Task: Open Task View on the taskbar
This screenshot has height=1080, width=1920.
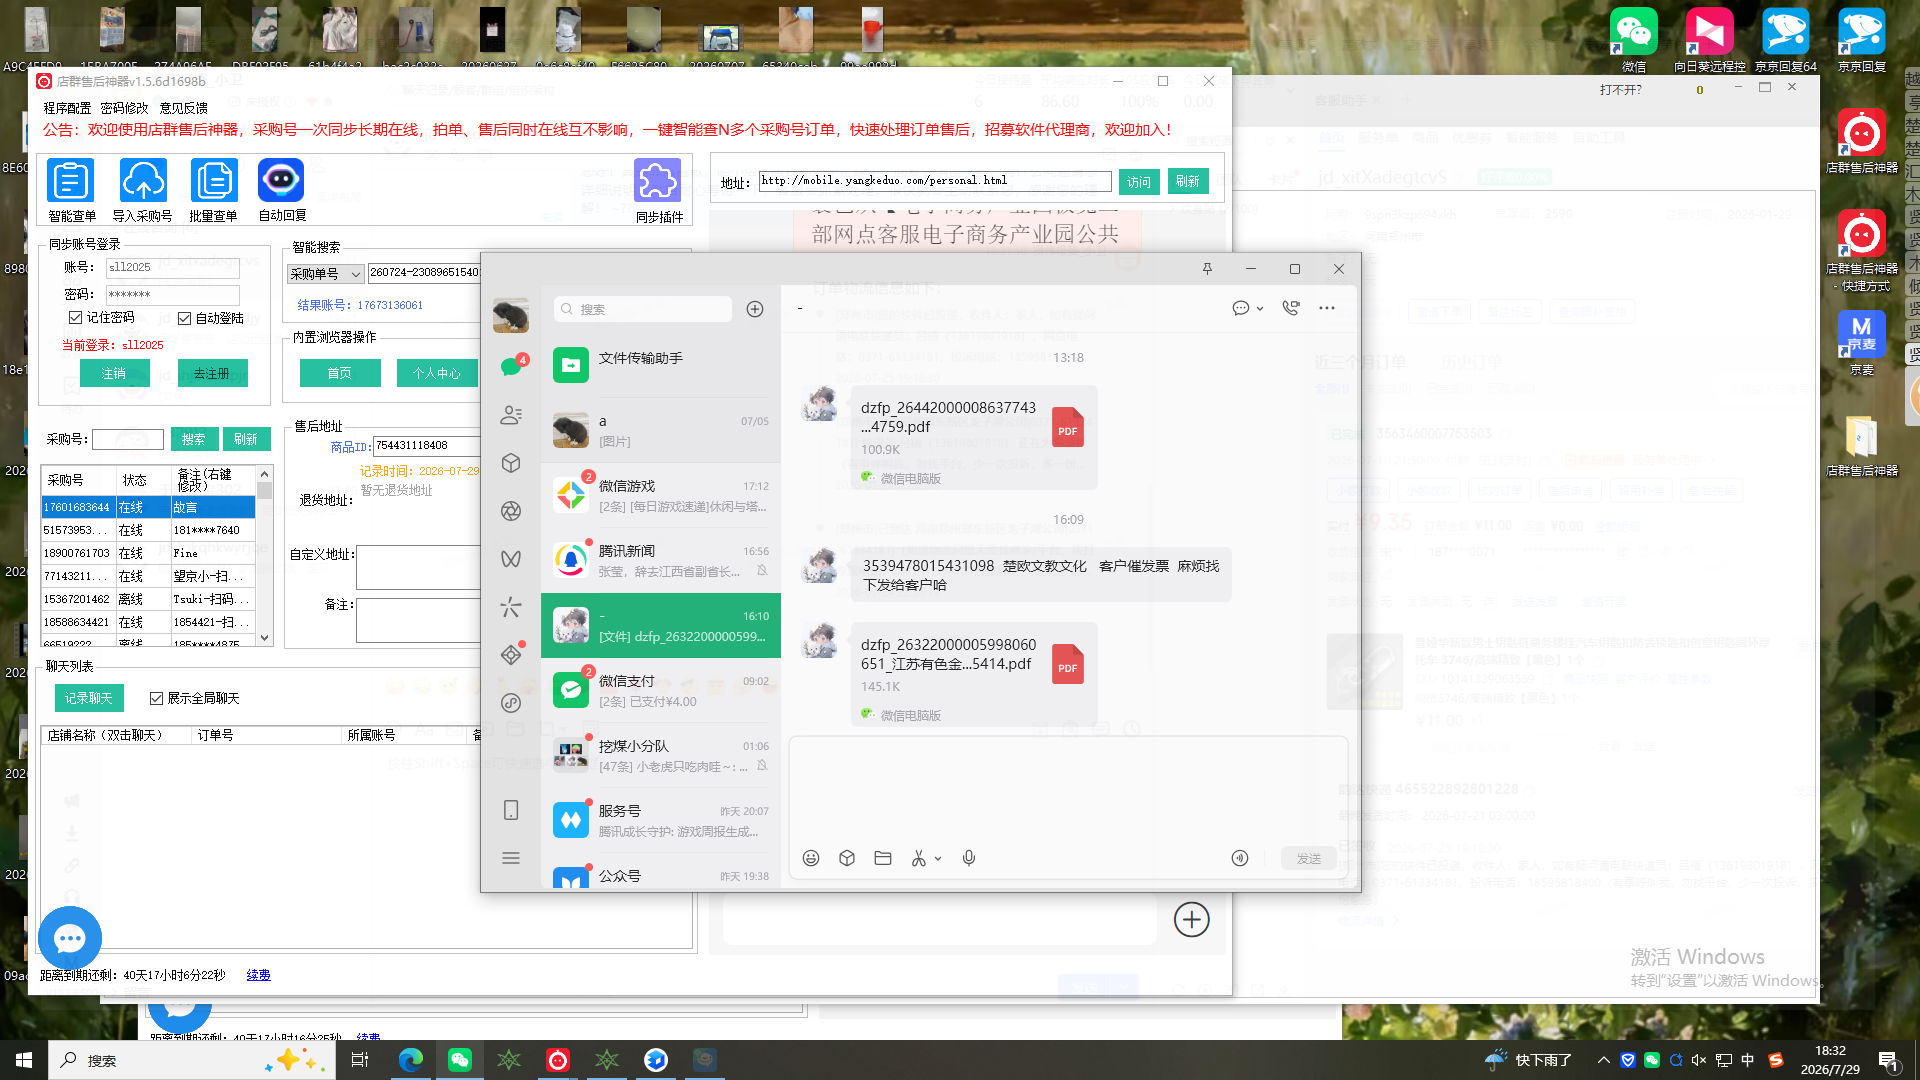Action: pos(360,1060)
